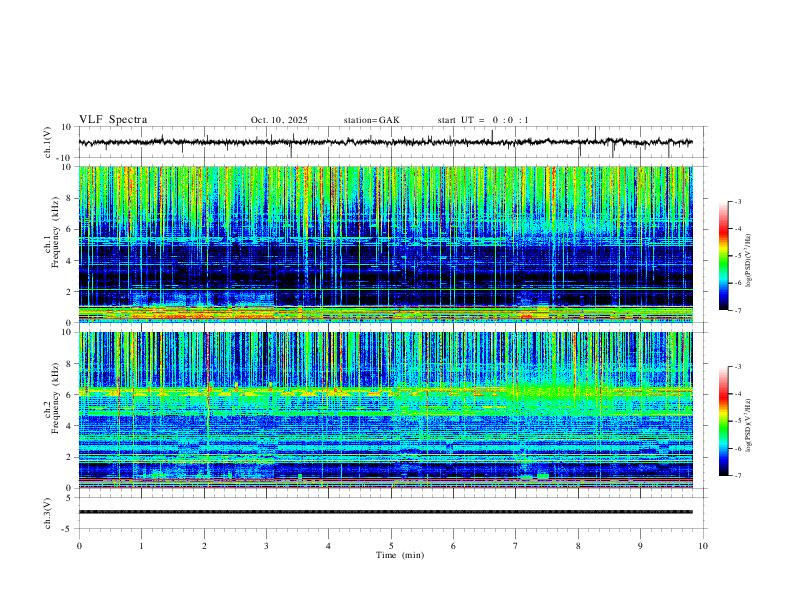Click time axis tick label "9"
Screen dimensions: 792x612
640,546
